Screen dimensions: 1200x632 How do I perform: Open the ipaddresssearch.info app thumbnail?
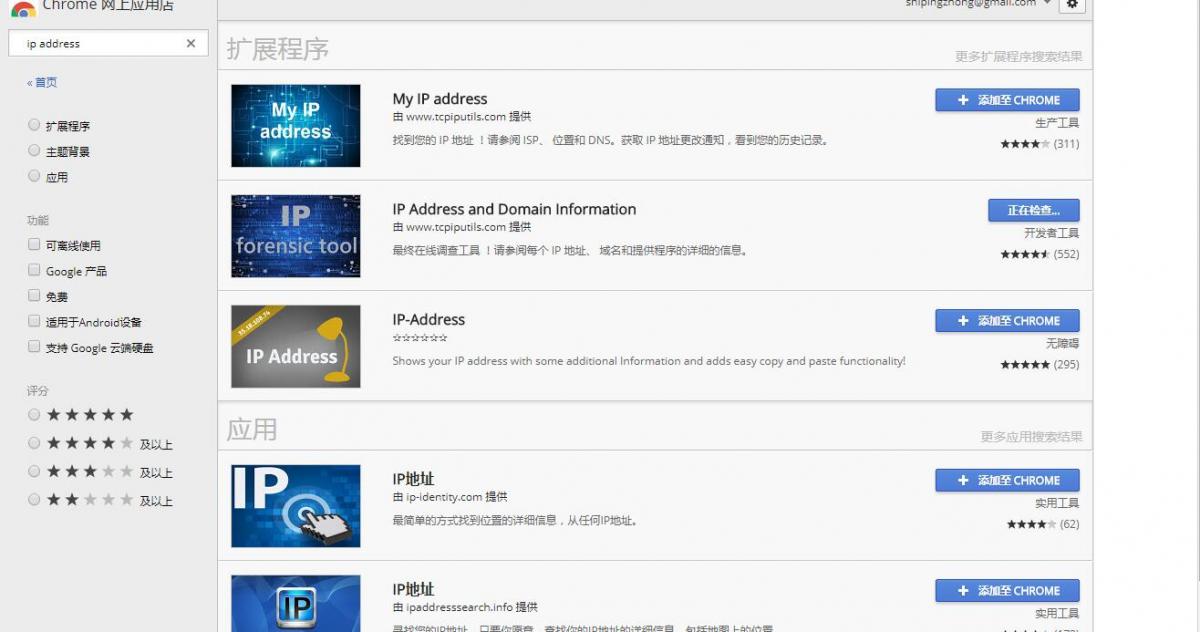pyautogui.click(x=296, y=603)
